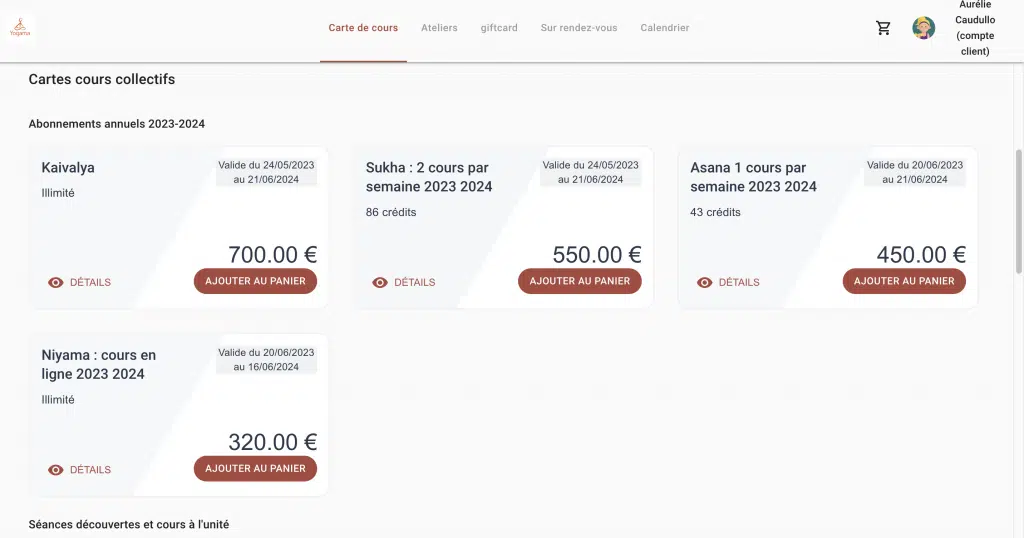Click the Yogatva logo in header
The image size is (1024, 538).
(20, 29)
